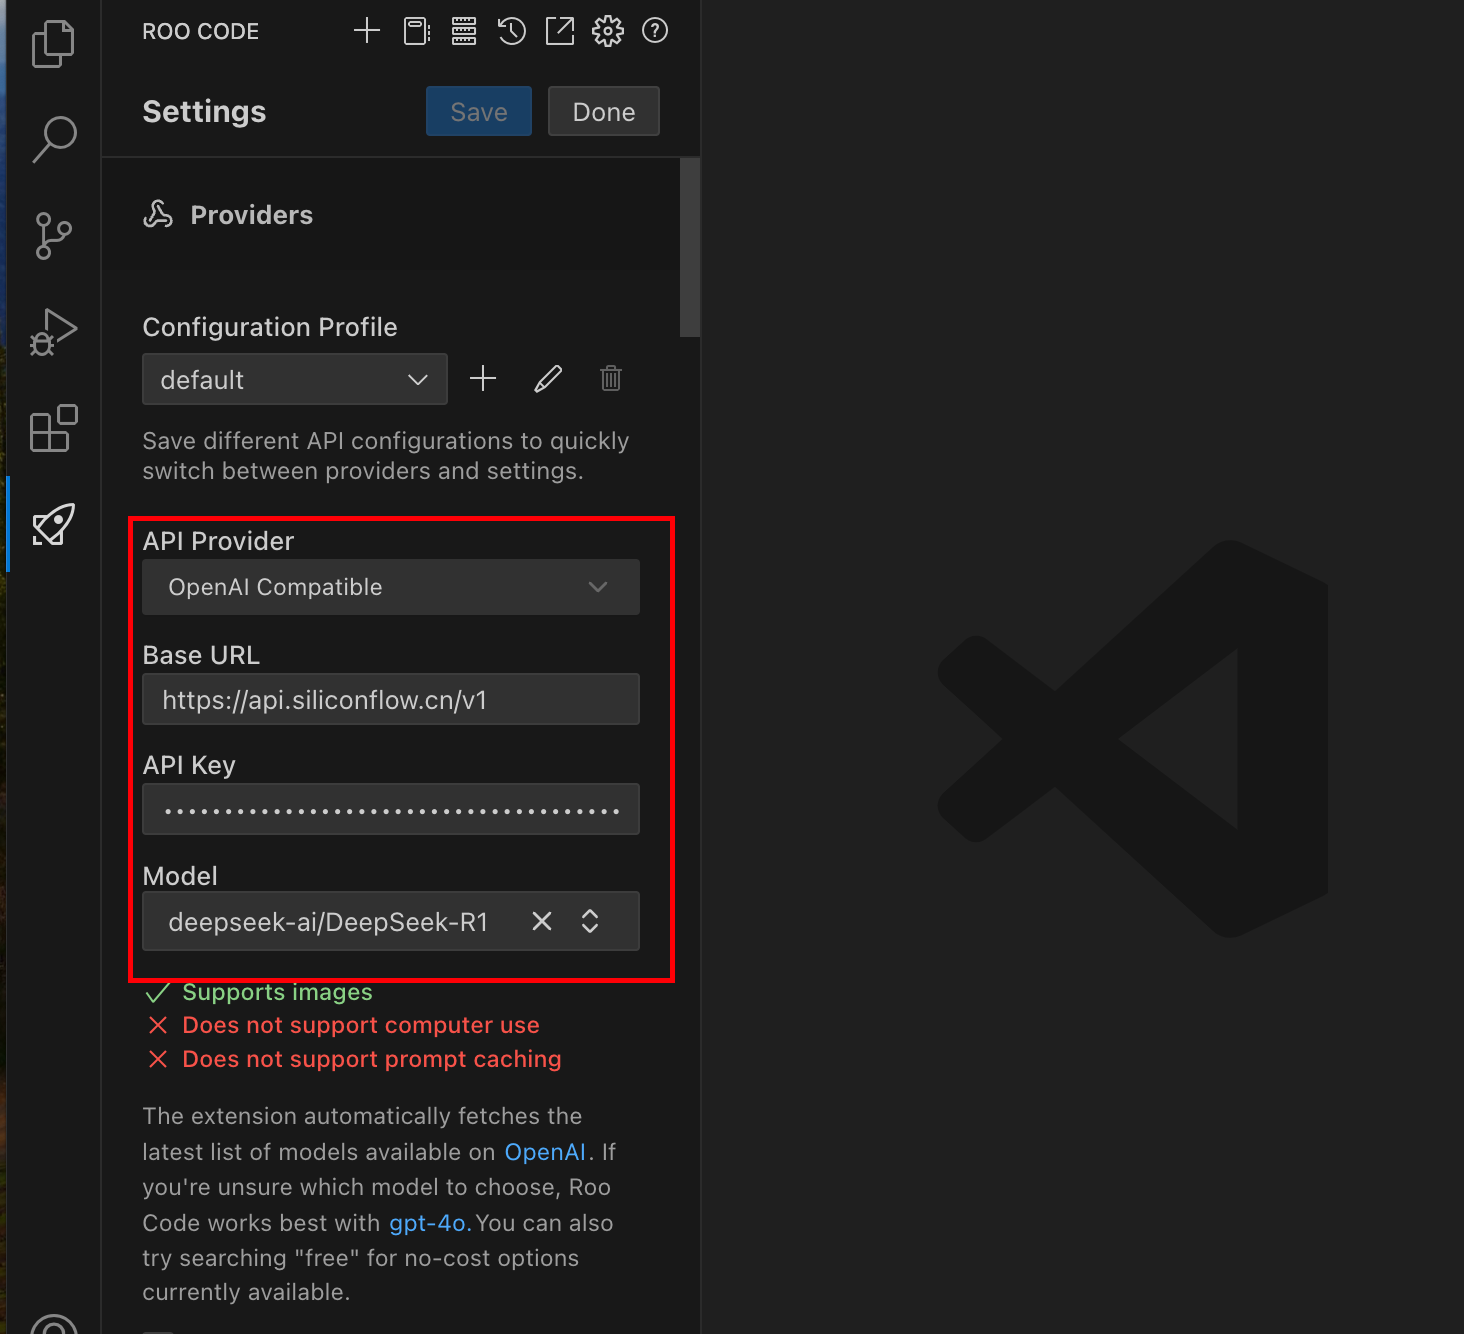Expand the model list selector arrows

click(590, 921)
